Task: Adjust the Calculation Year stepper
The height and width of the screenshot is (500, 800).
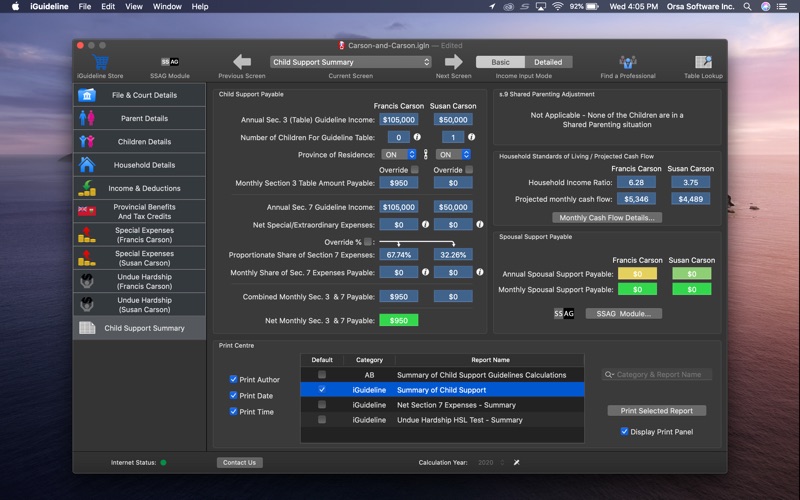Action: 502,462
